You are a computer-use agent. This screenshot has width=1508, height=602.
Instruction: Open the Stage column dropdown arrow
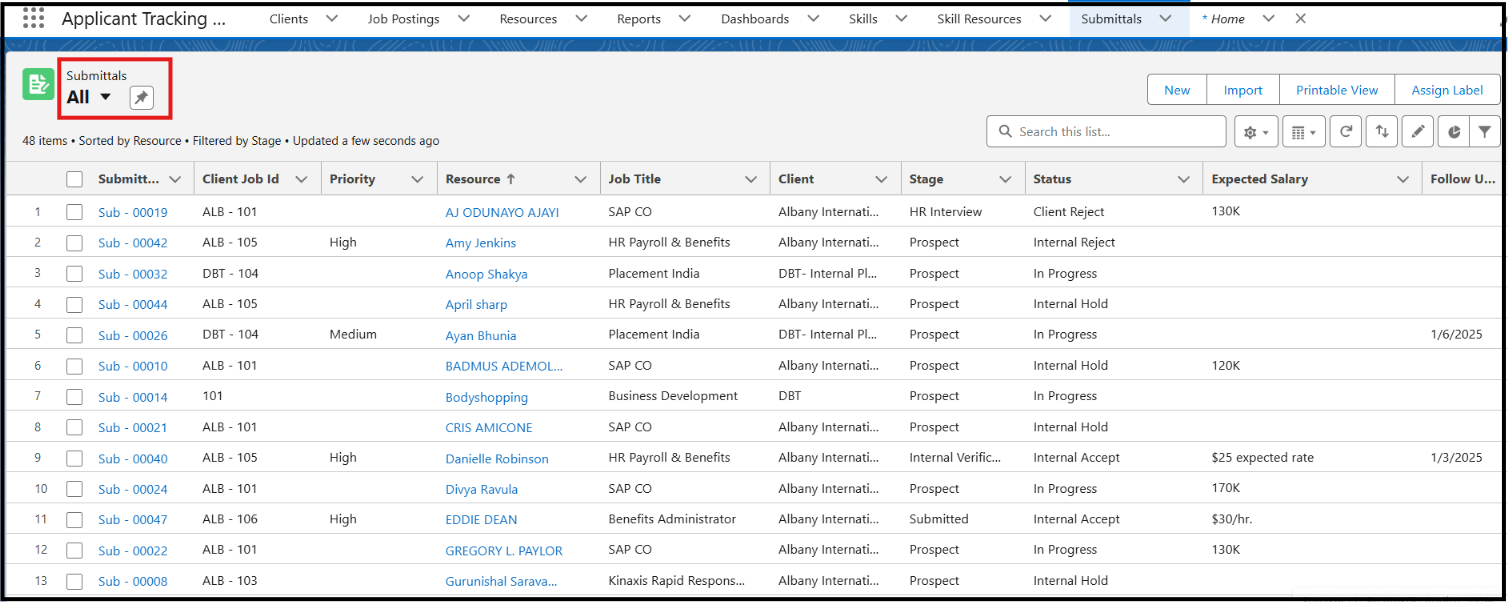[x=1005, y=179]
